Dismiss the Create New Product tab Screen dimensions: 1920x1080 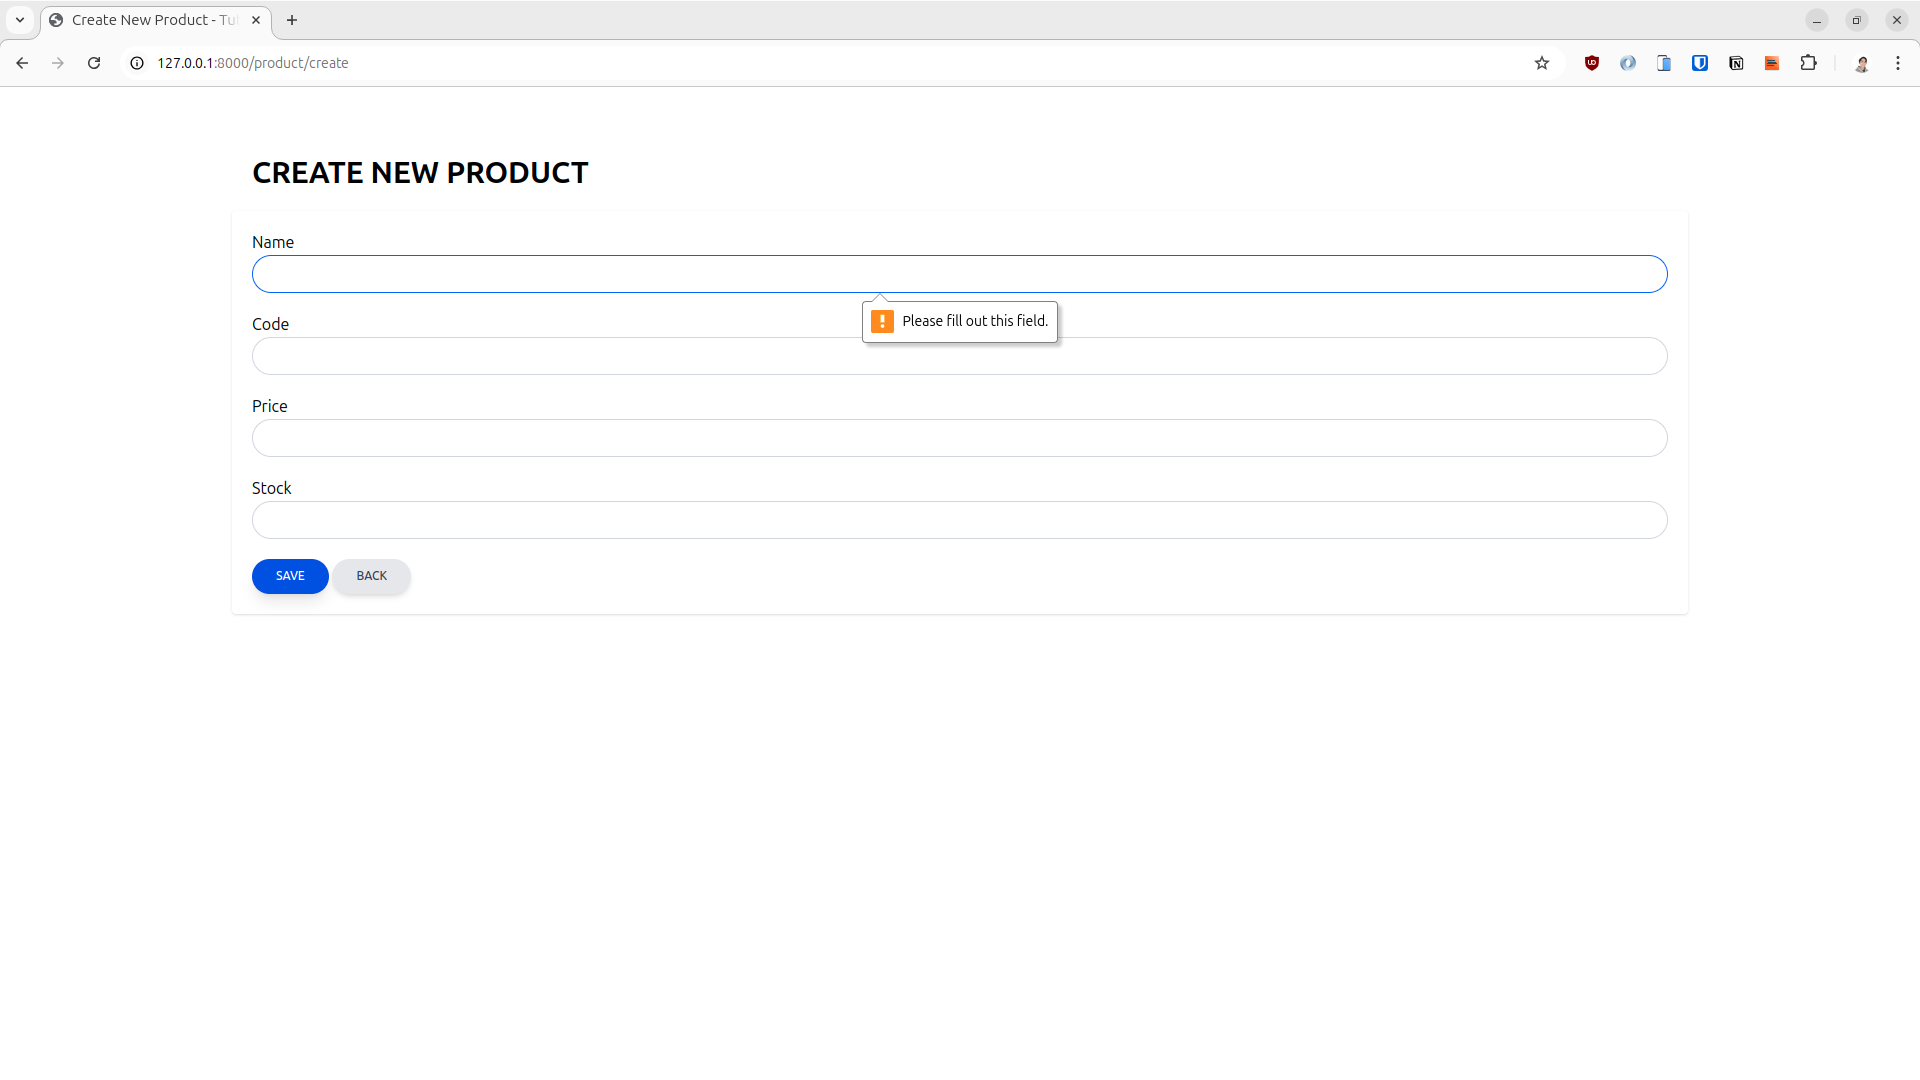256,20
